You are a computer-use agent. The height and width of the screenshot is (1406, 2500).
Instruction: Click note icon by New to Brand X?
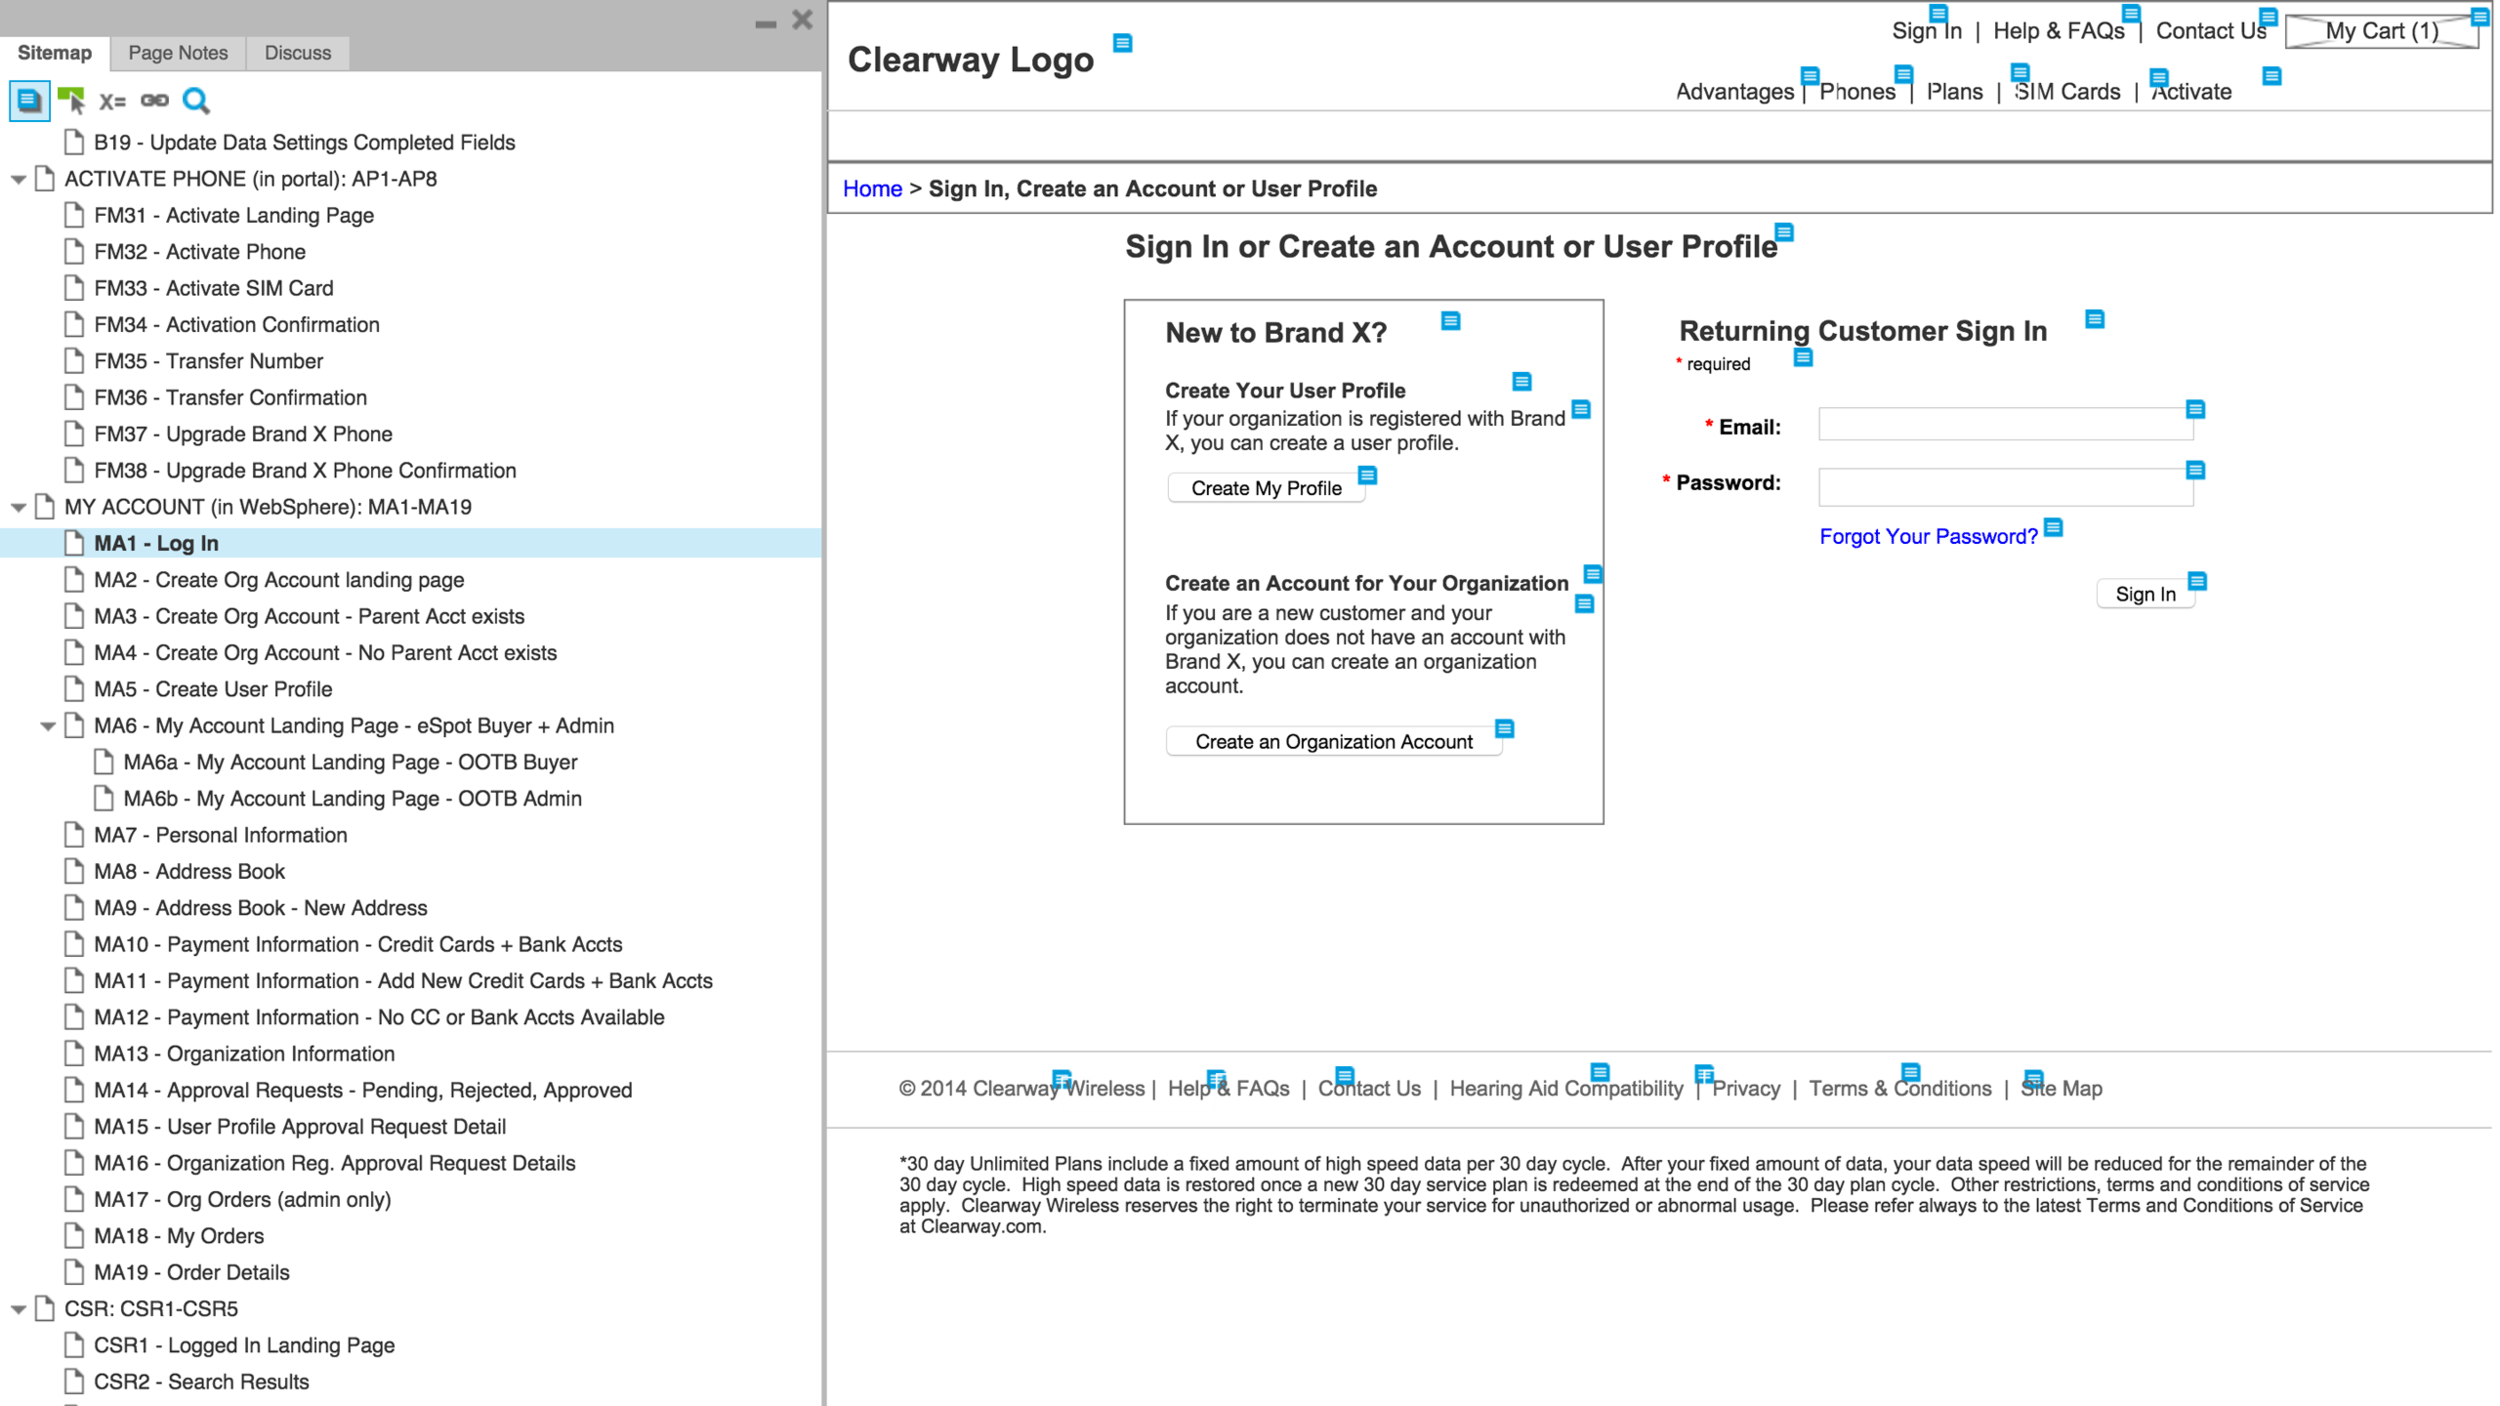coord(1450,321)
